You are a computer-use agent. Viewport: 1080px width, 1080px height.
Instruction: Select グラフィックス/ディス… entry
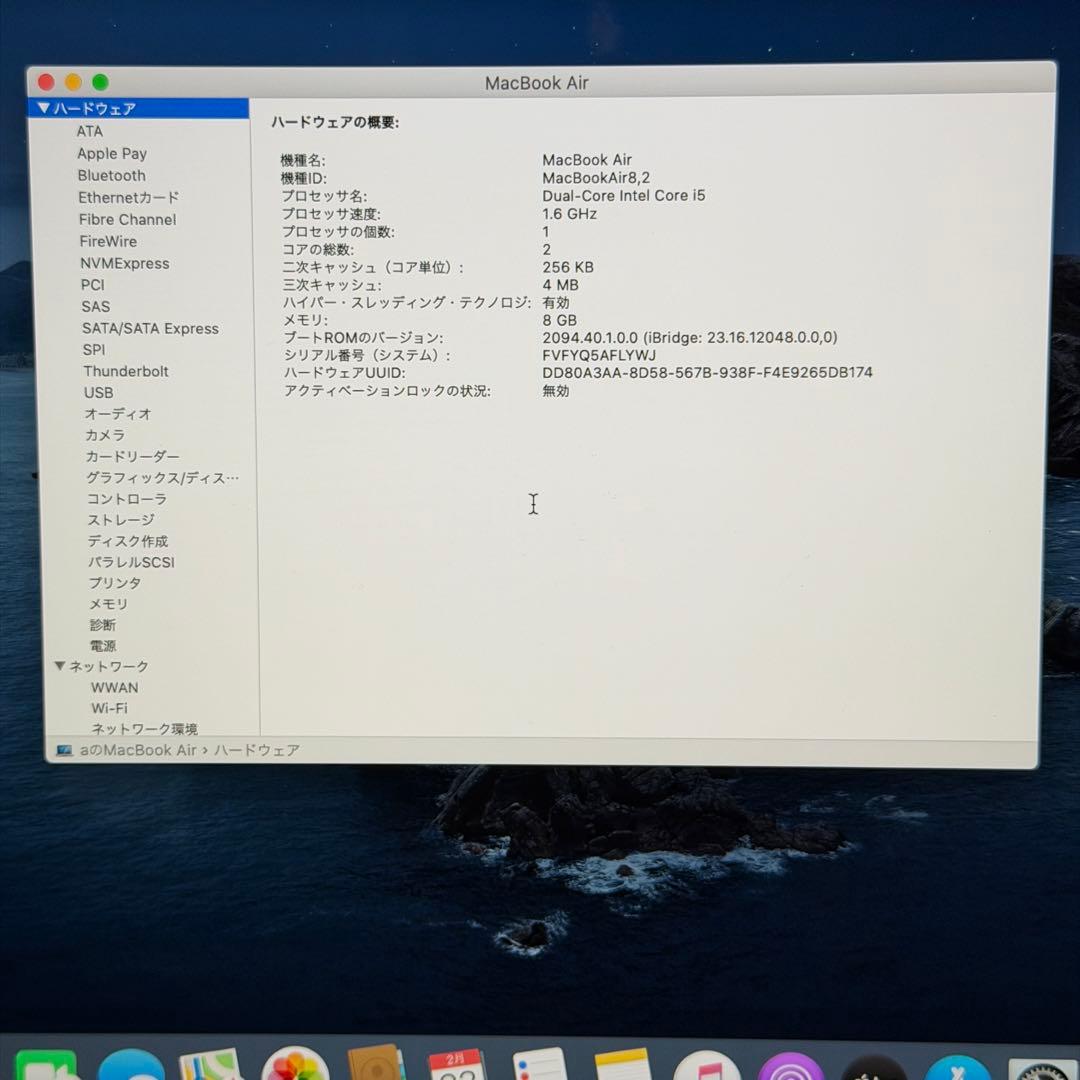click(163, 478)
